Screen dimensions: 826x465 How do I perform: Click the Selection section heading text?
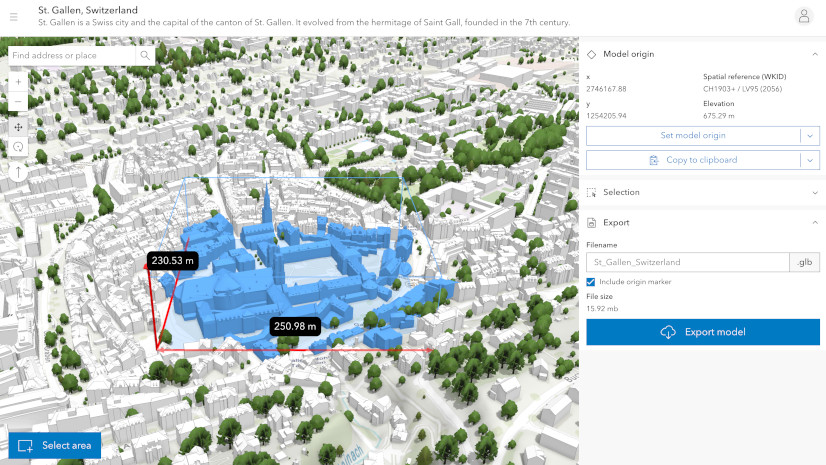click(621, 192)
